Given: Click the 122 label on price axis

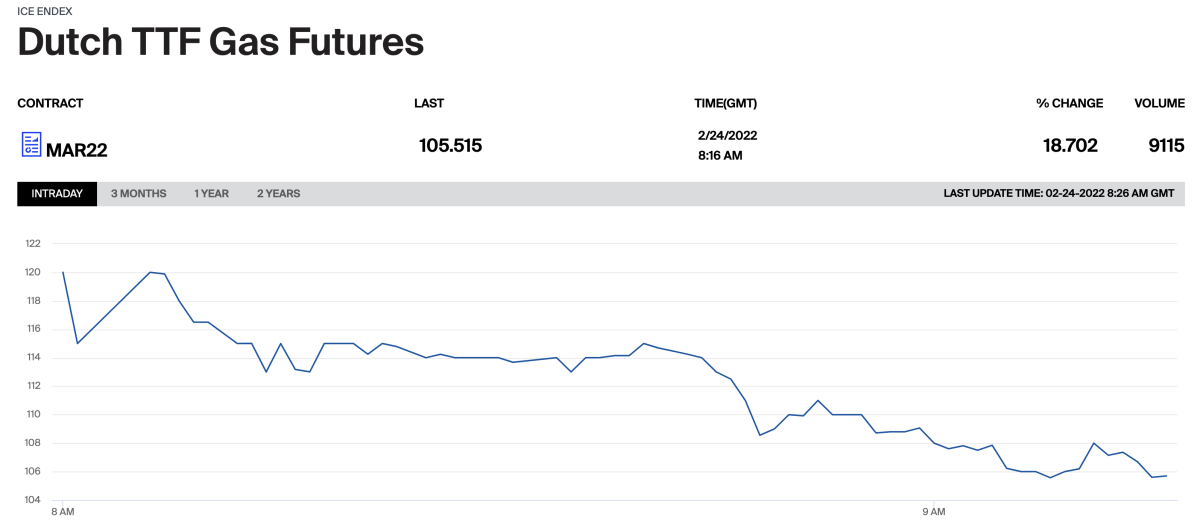Looking at the screenshot, I should click(33, 243).
